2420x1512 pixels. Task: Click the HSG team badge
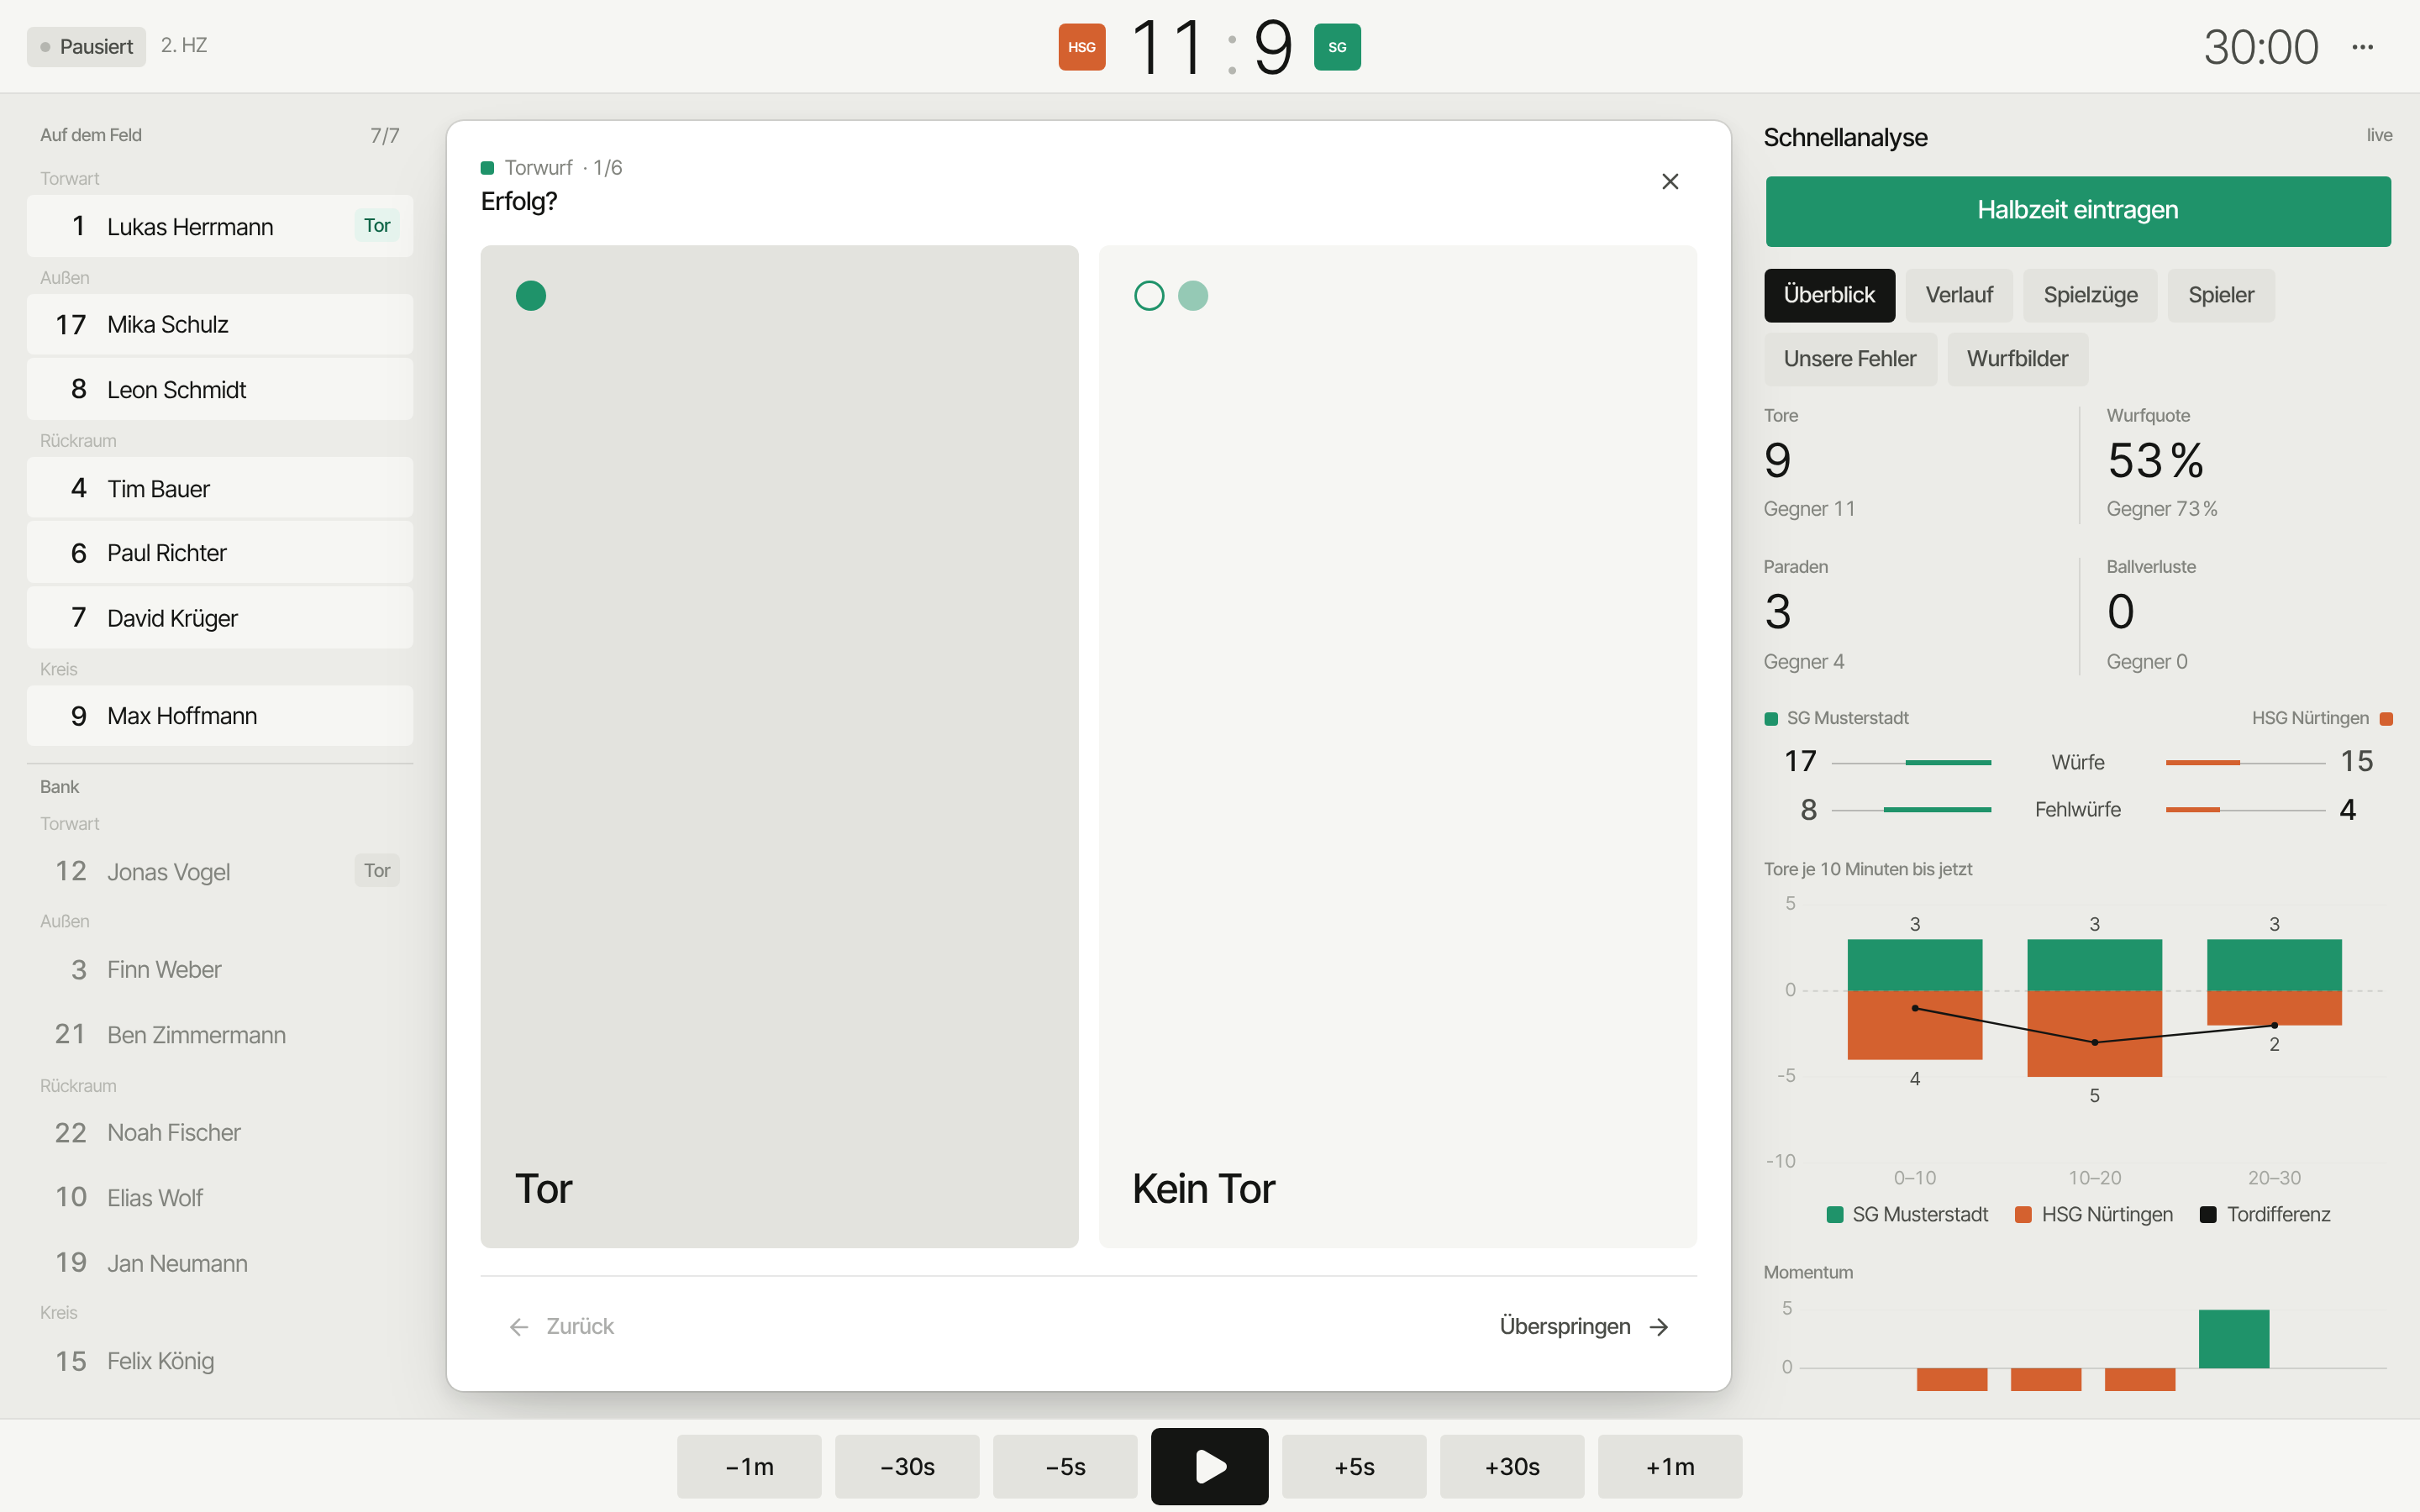pos(1082,47)
